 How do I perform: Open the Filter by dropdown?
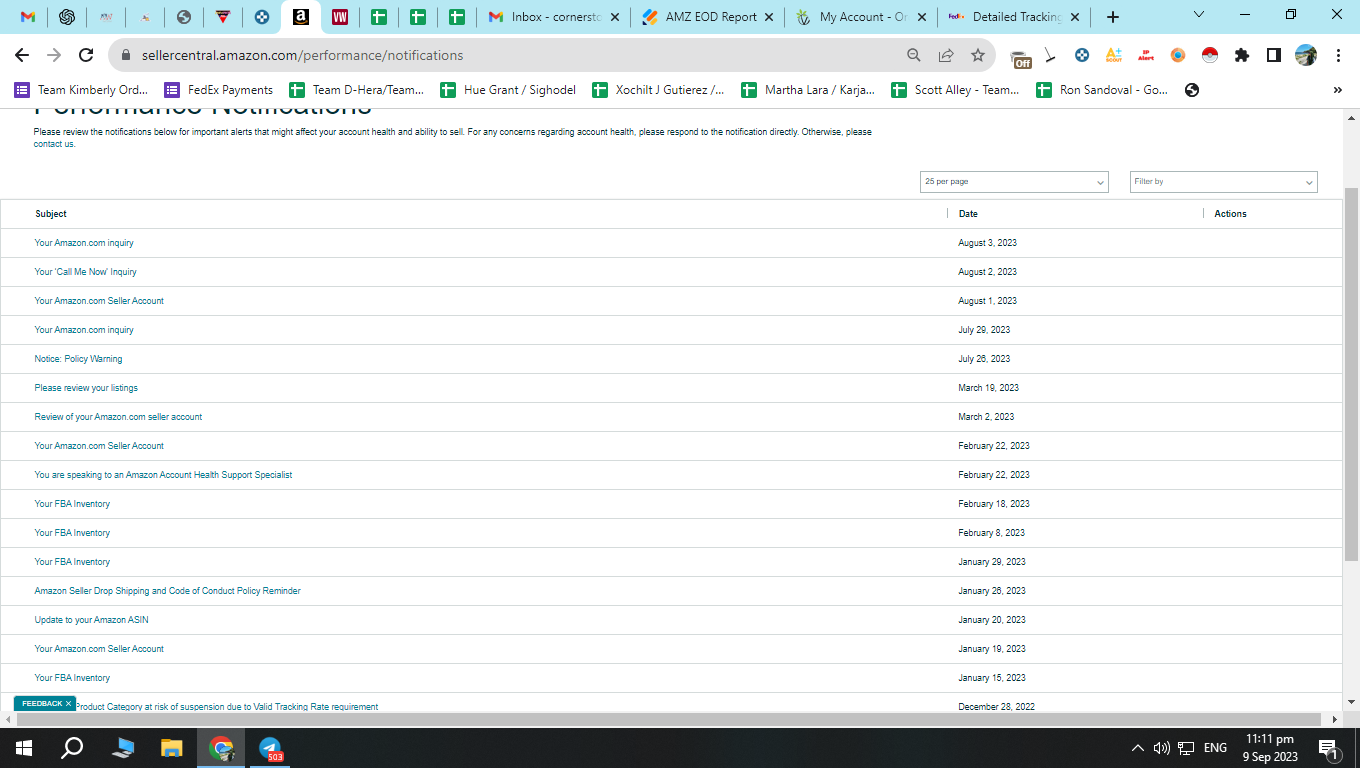tap(1224, 182)
